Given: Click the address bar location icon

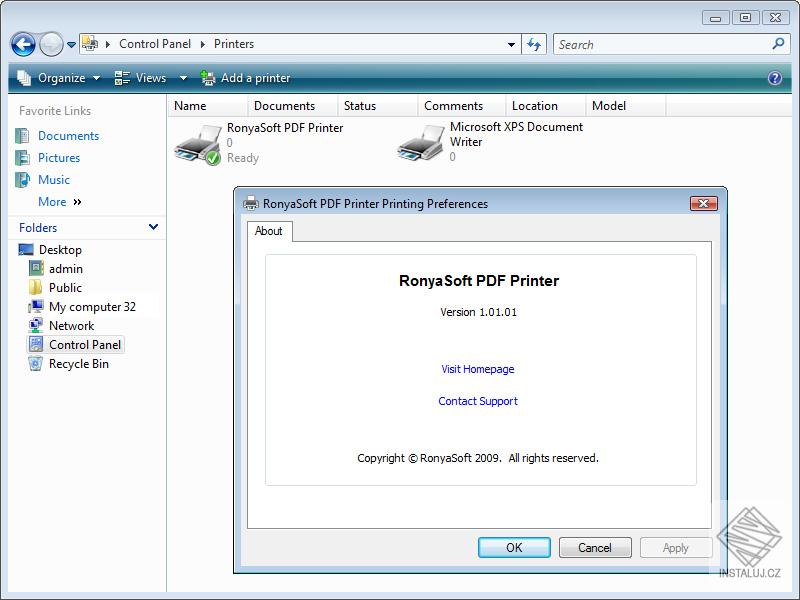Looking at the screenshot, I should point(90,44).
